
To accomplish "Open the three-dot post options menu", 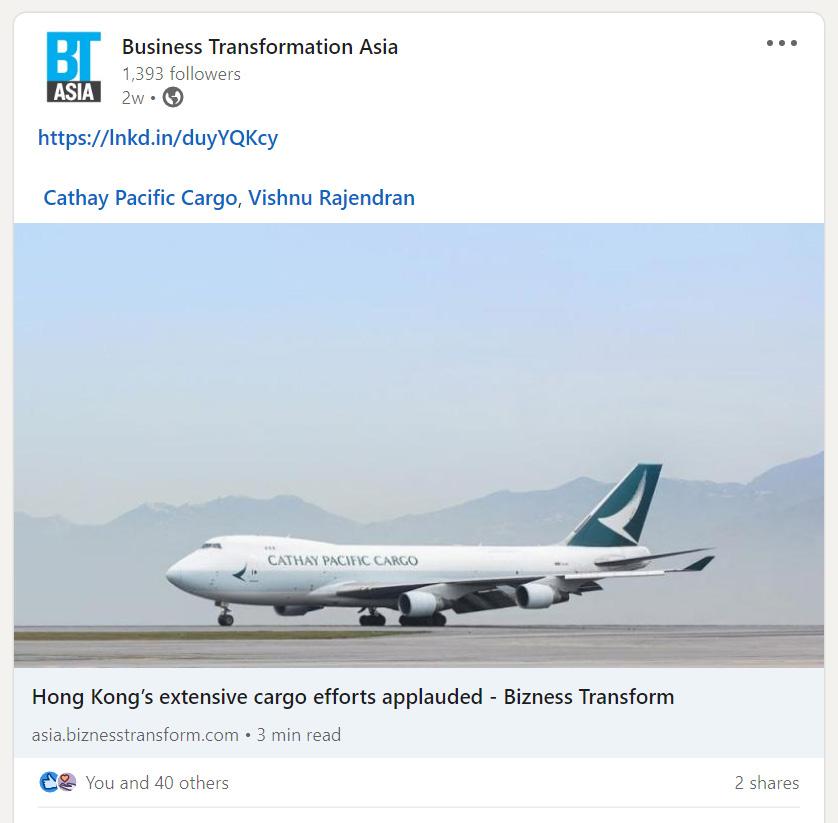I will [781, 43].
